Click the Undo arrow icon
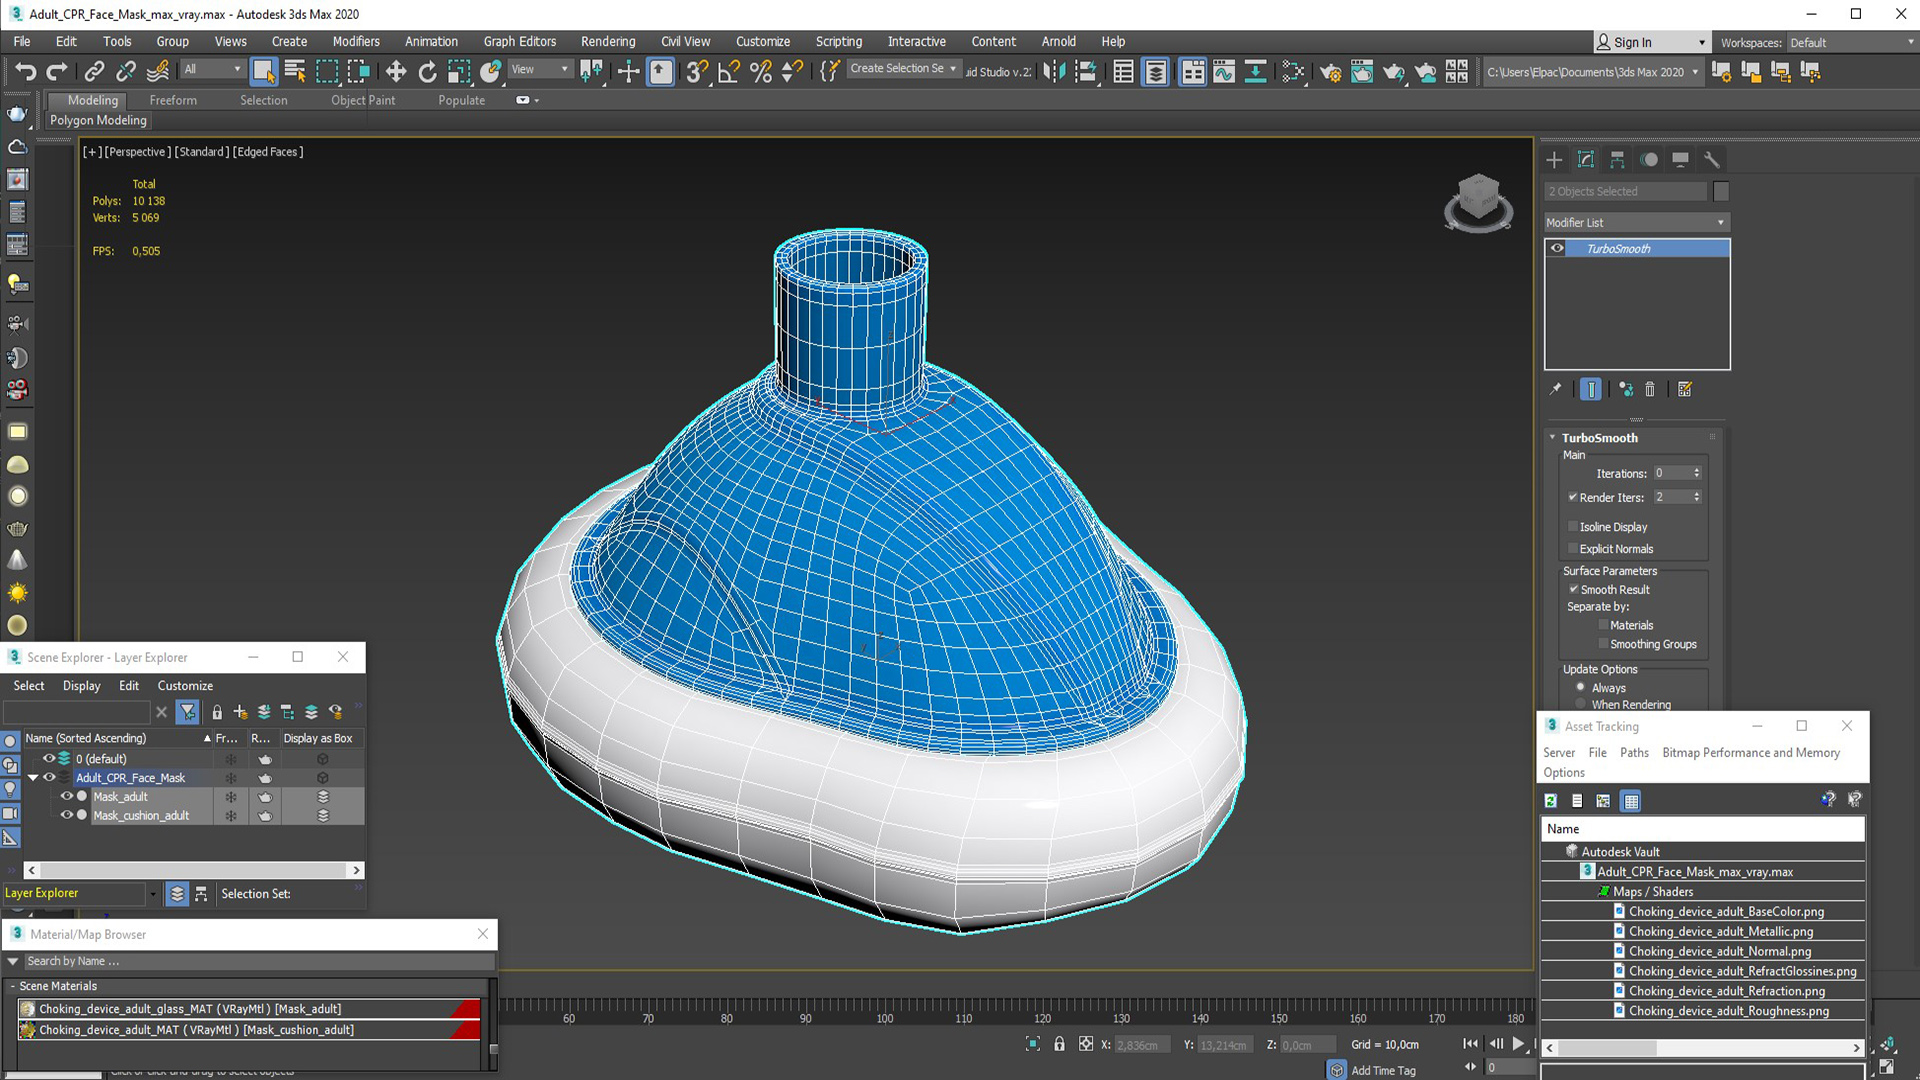 pyautogui.click(x=25, y=71)
